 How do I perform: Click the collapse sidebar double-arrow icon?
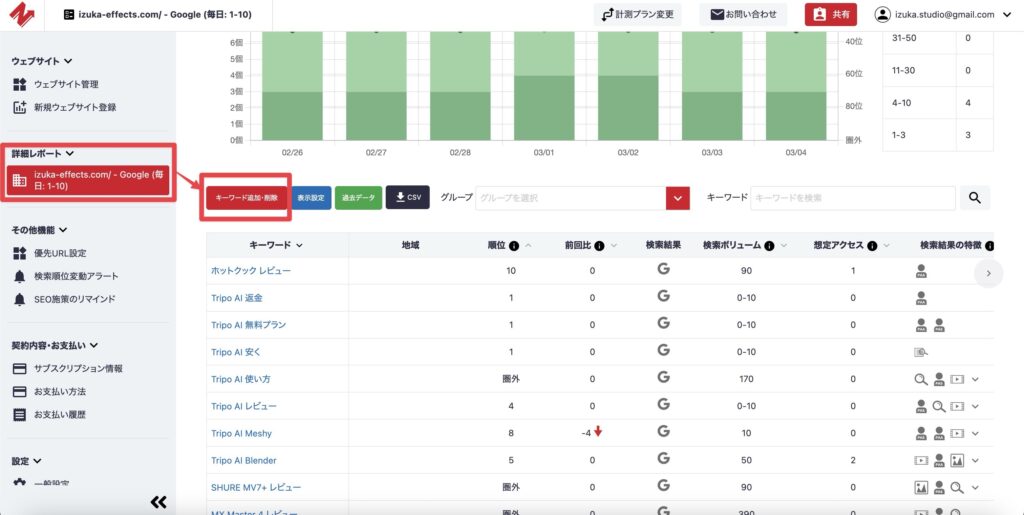click(158, 501)
